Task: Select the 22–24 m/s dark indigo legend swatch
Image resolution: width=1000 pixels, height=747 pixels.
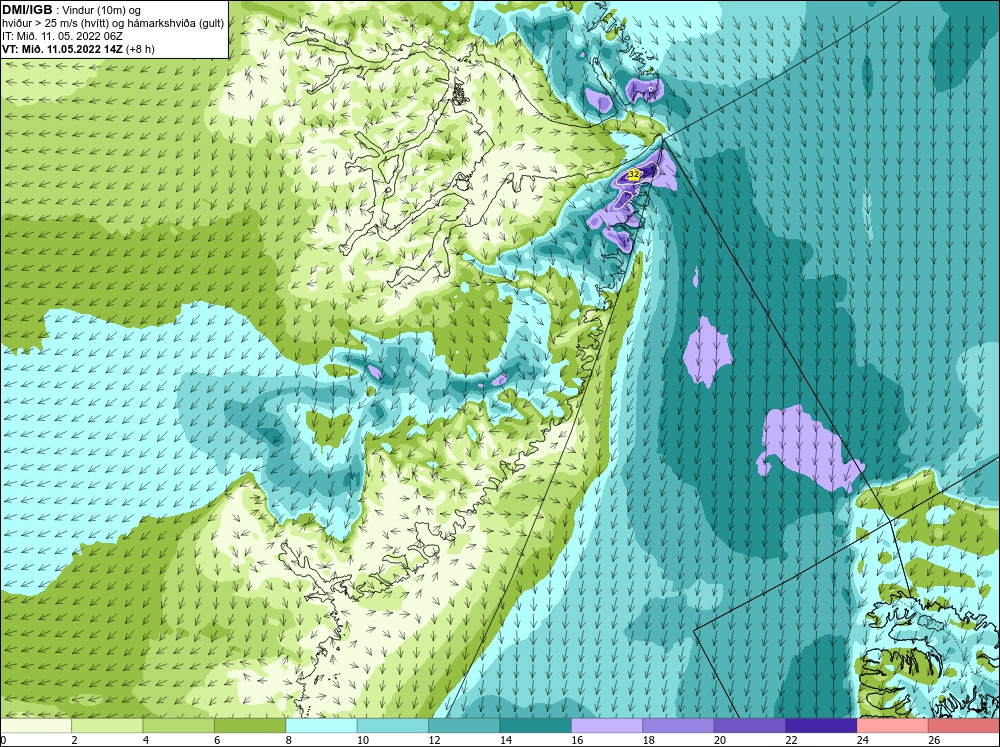Action: (821, 726)
